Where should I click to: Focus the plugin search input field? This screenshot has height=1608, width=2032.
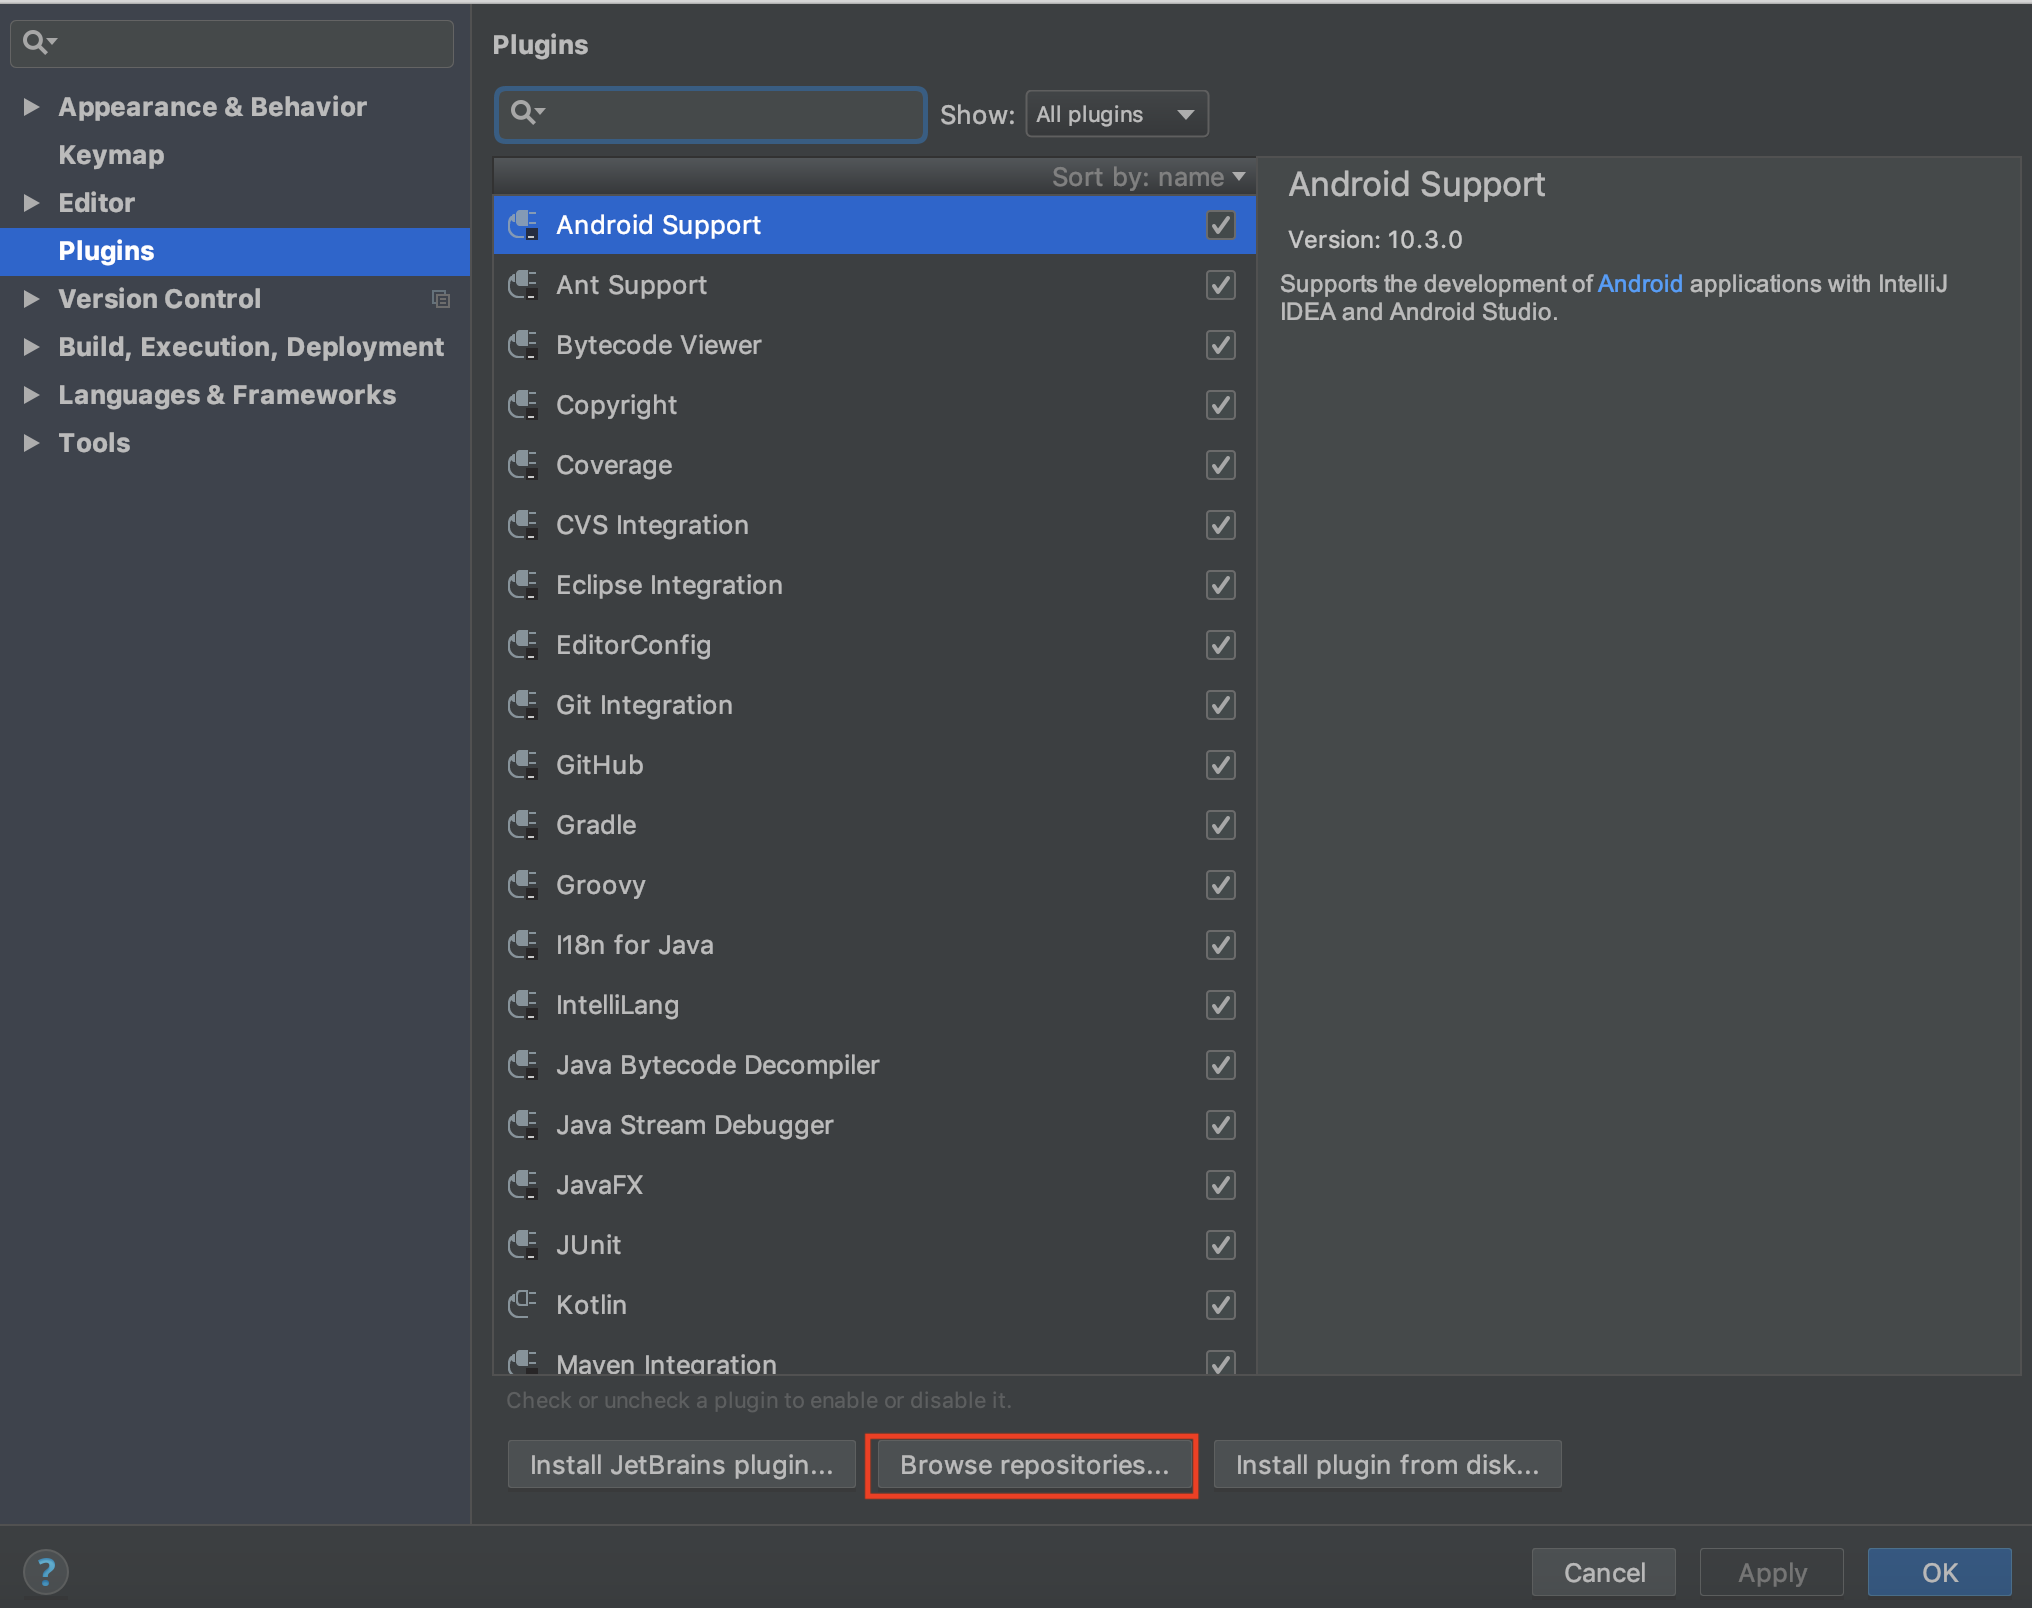click(711, 114)
